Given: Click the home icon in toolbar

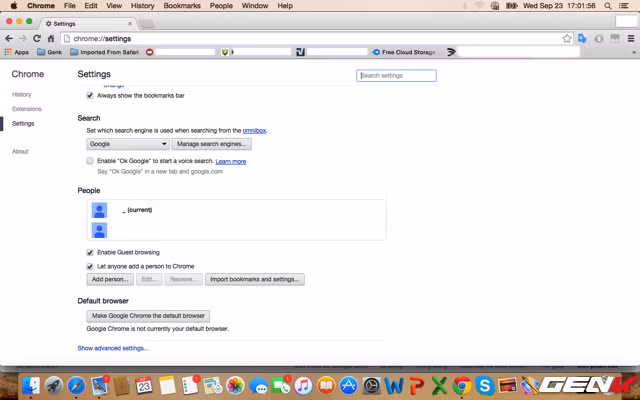Looking at the screenshot, I should 51,38.
